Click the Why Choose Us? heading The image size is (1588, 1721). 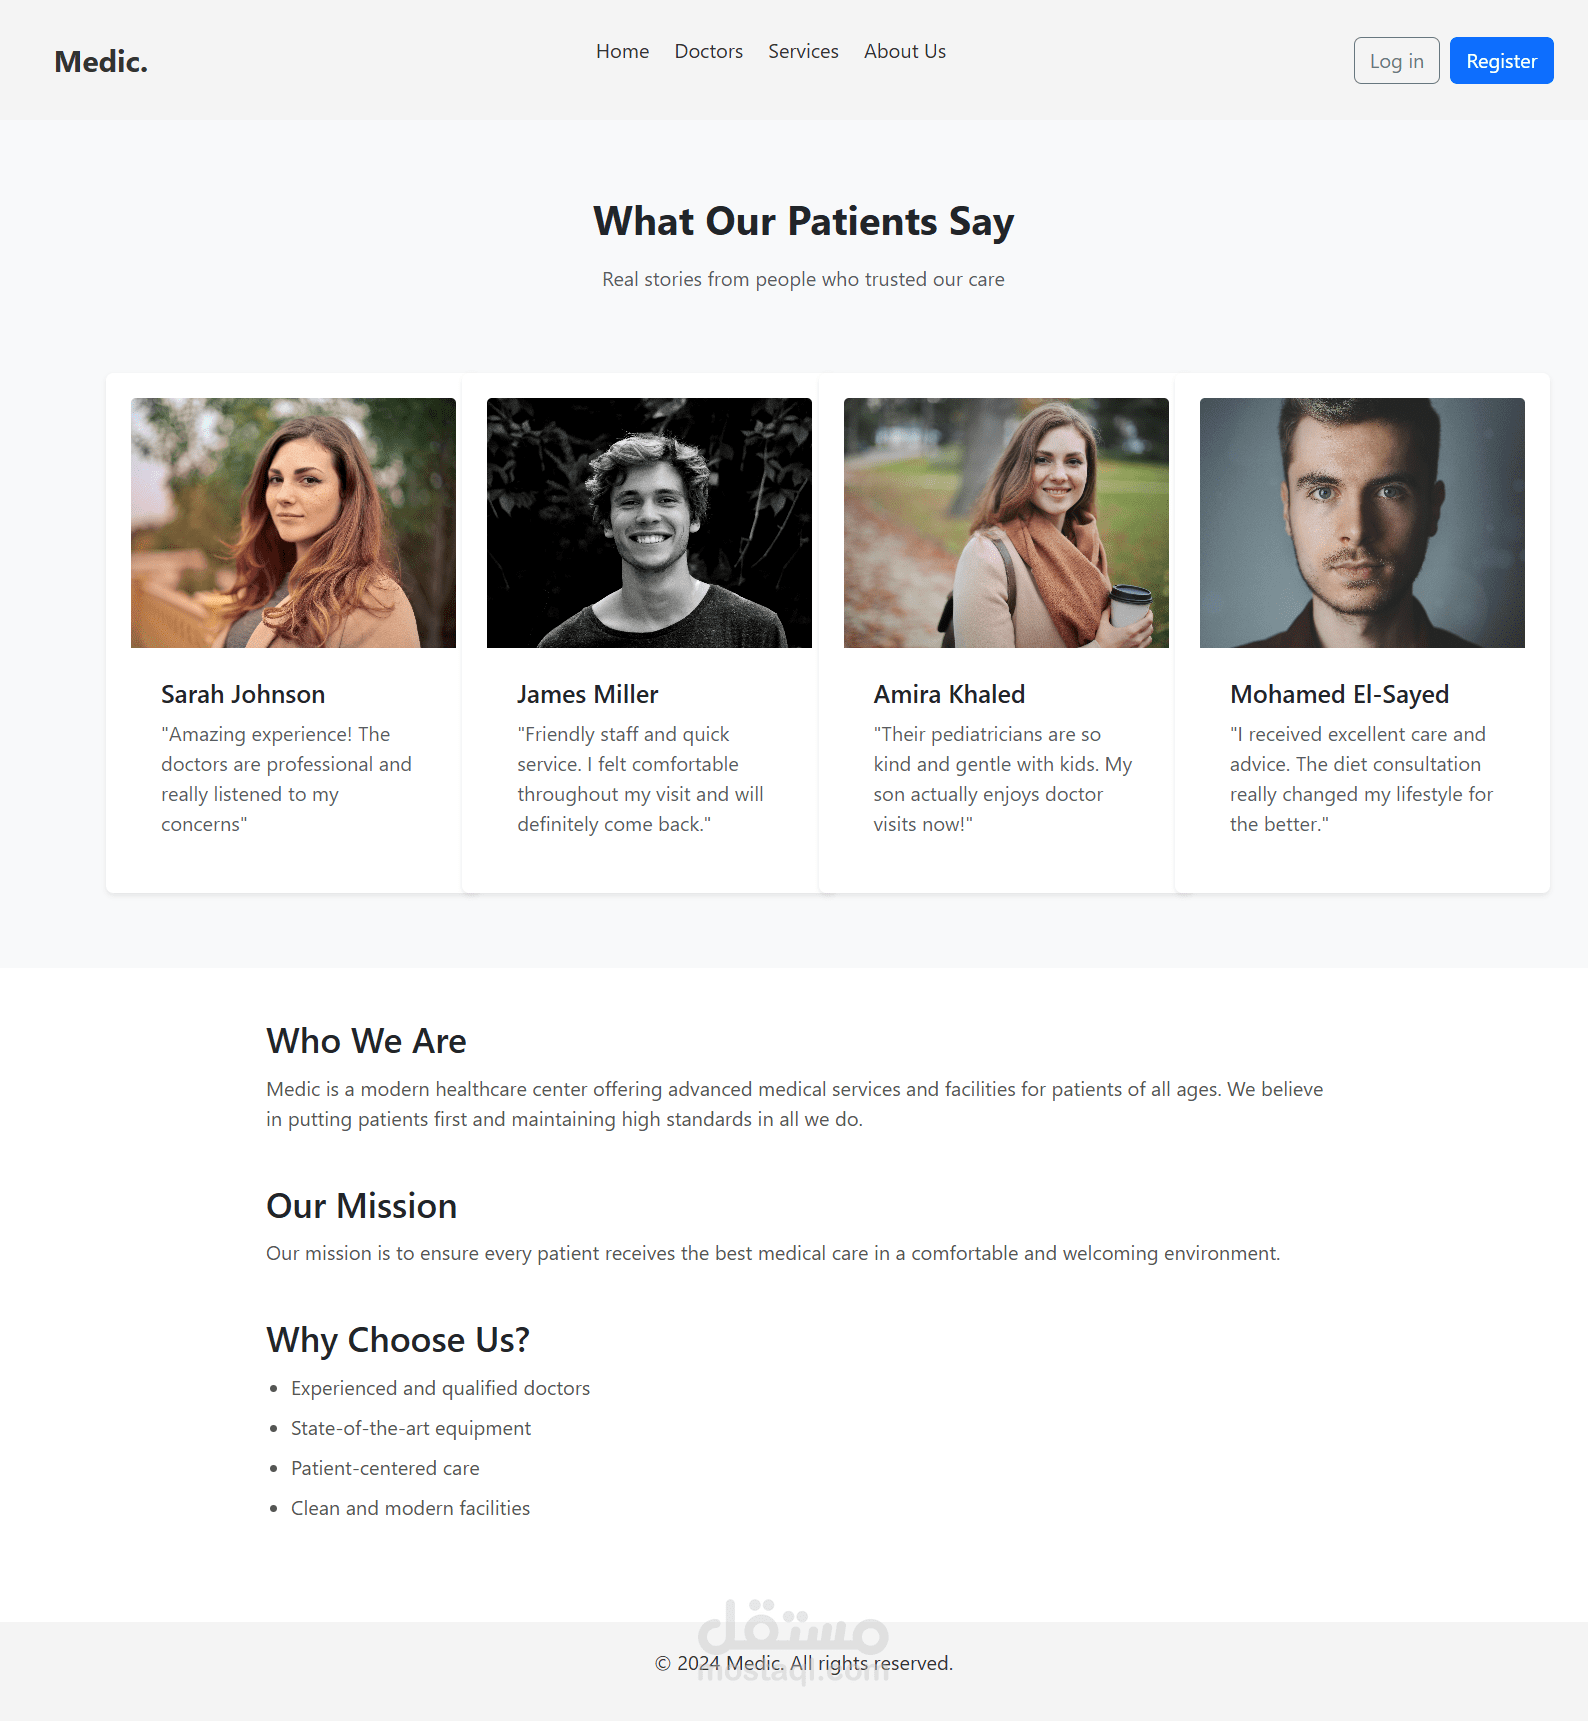click(398, 1340)
